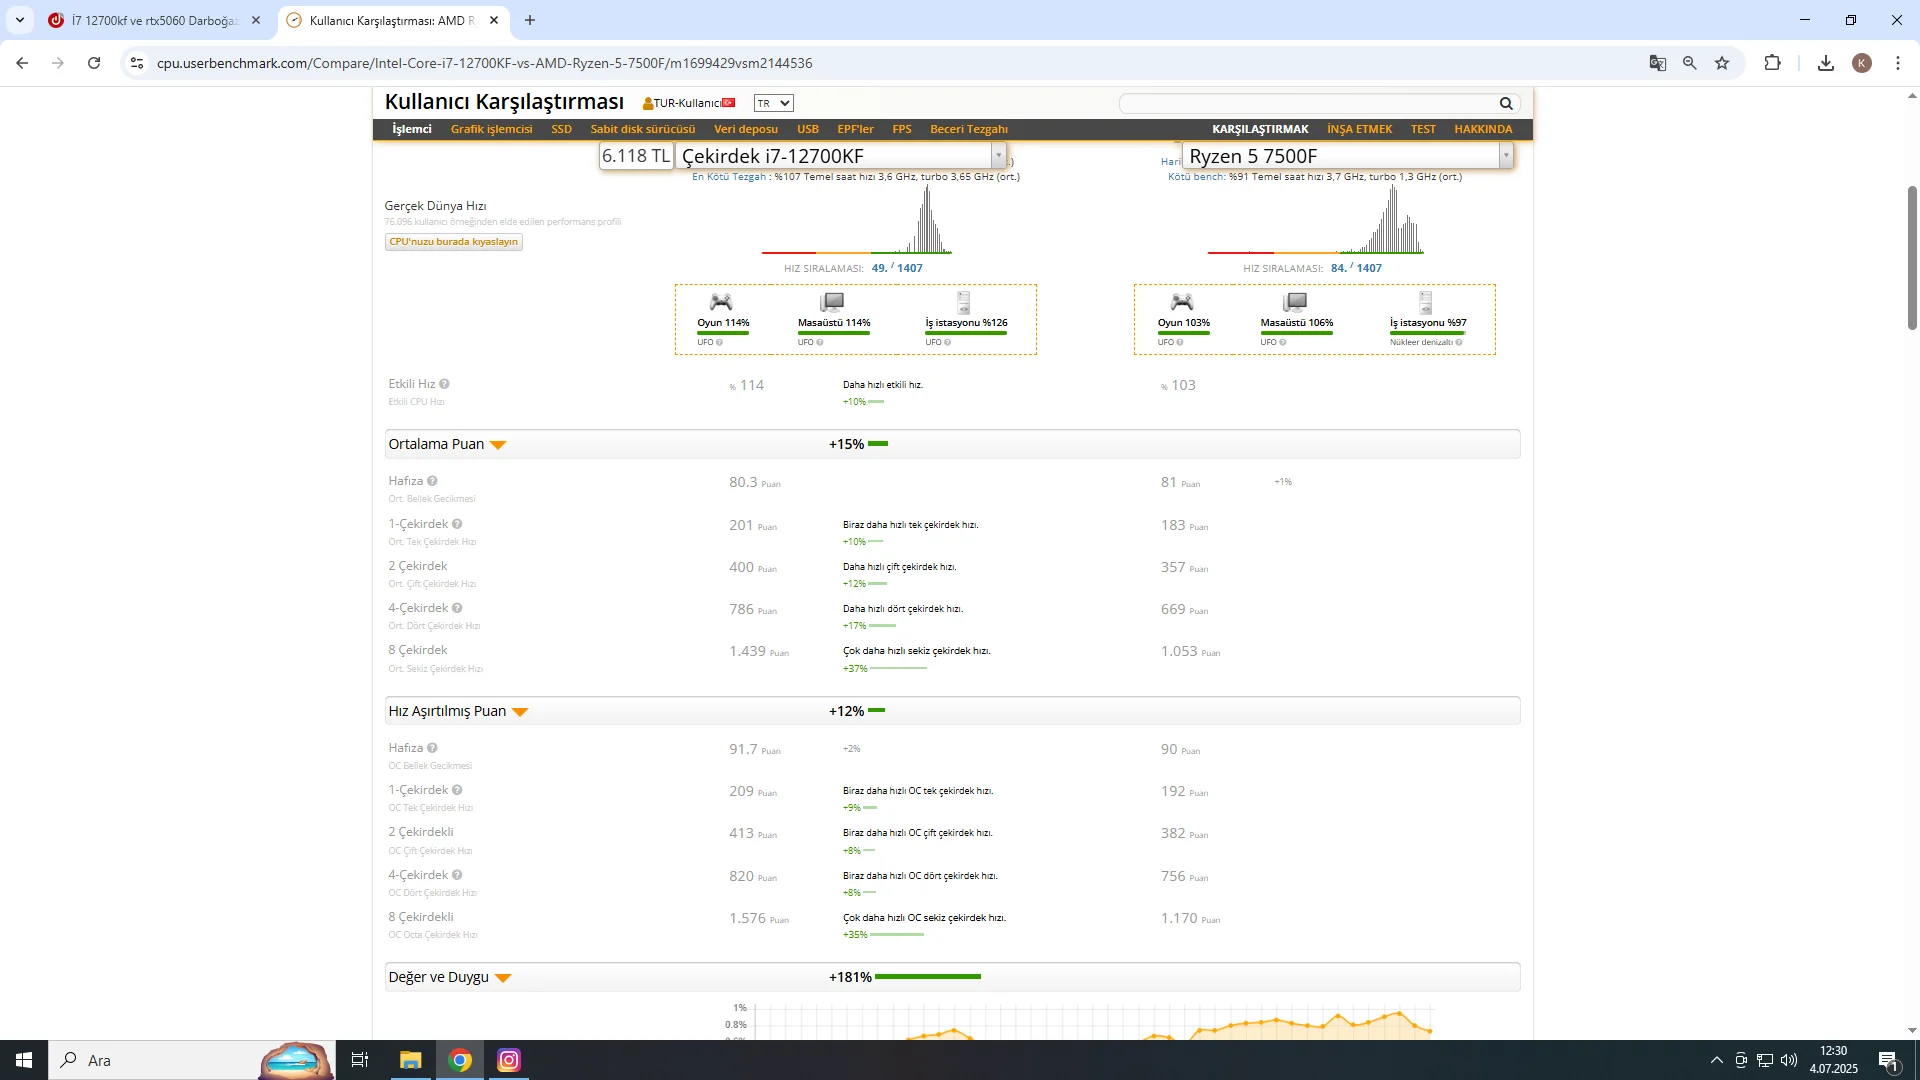Viewport: 1920px width, 1080px height.
Task: Click the i7-12700KF Oyun gamepad icon
Action: coord(721,302)
